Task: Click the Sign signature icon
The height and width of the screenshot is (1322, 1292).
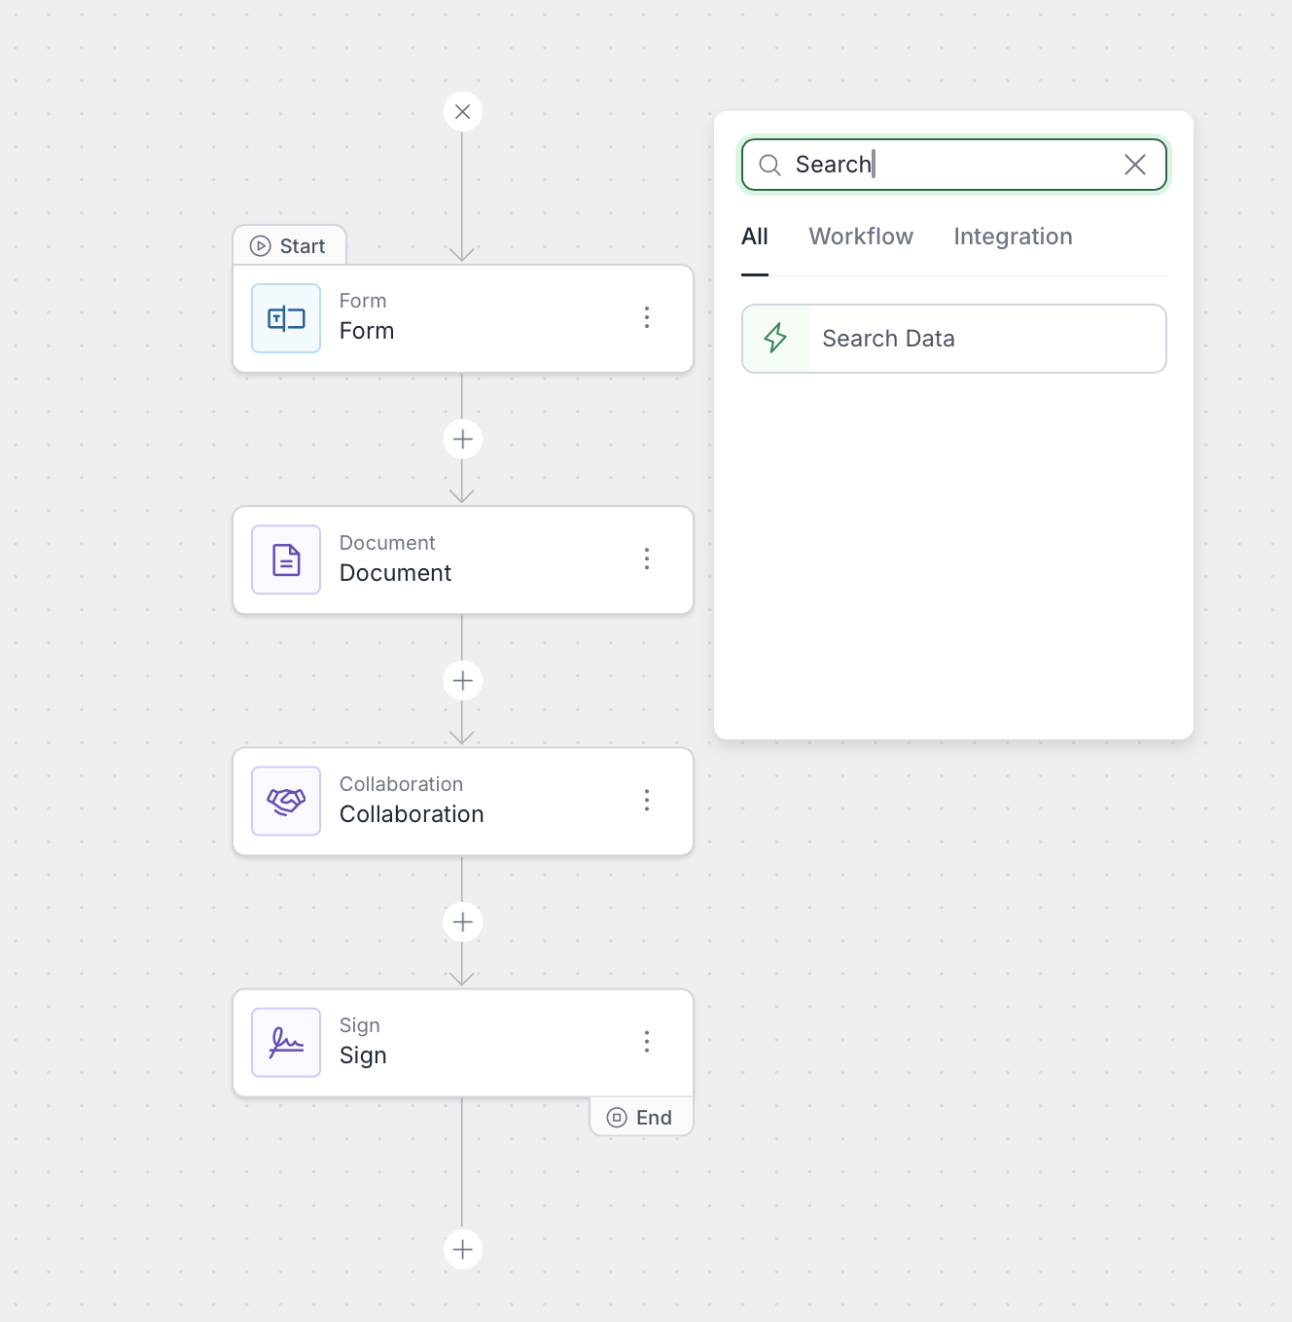Action: 286,1042
